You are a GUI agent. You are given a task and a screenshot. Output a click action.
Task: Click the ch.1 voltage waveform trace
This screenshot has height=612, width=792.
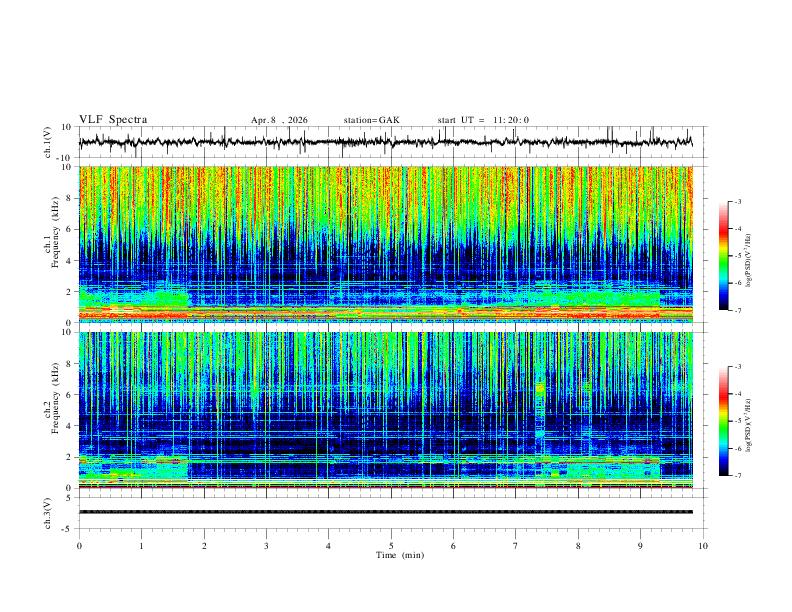click(385, 142)
